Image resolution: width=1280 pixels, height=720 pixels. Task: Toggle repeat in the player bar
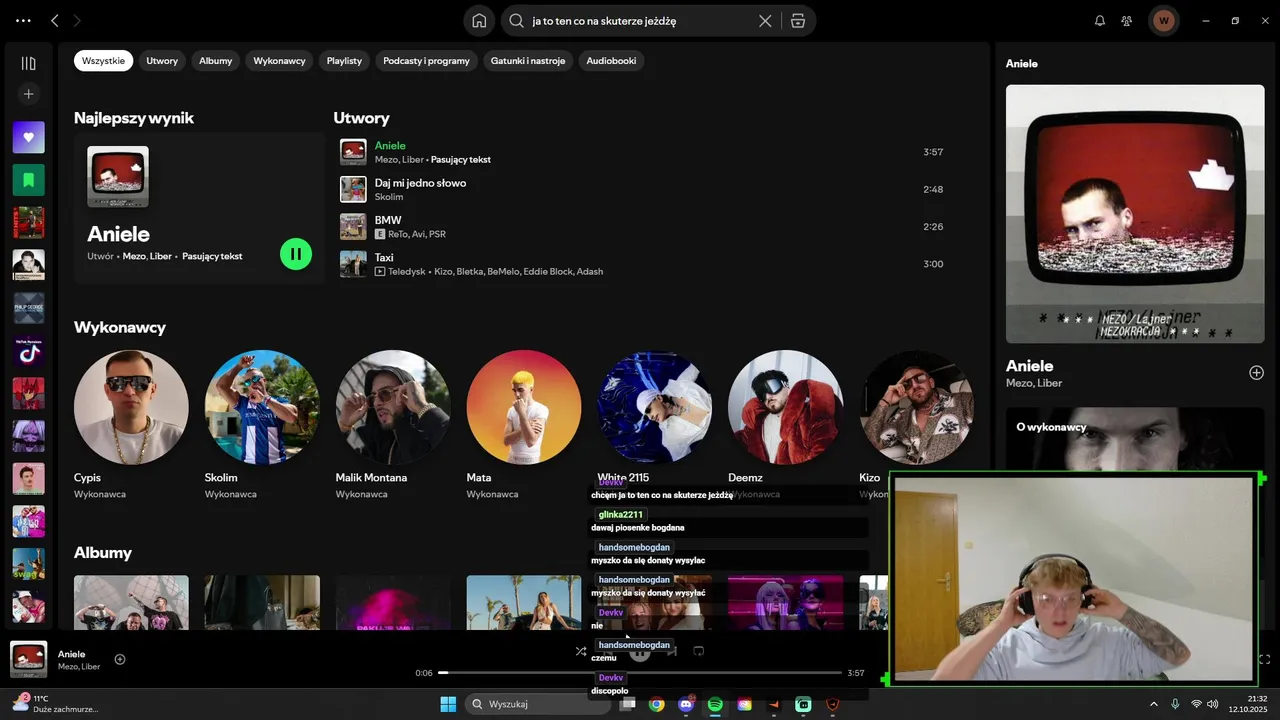pyautogui.click(x=699, y=651)
